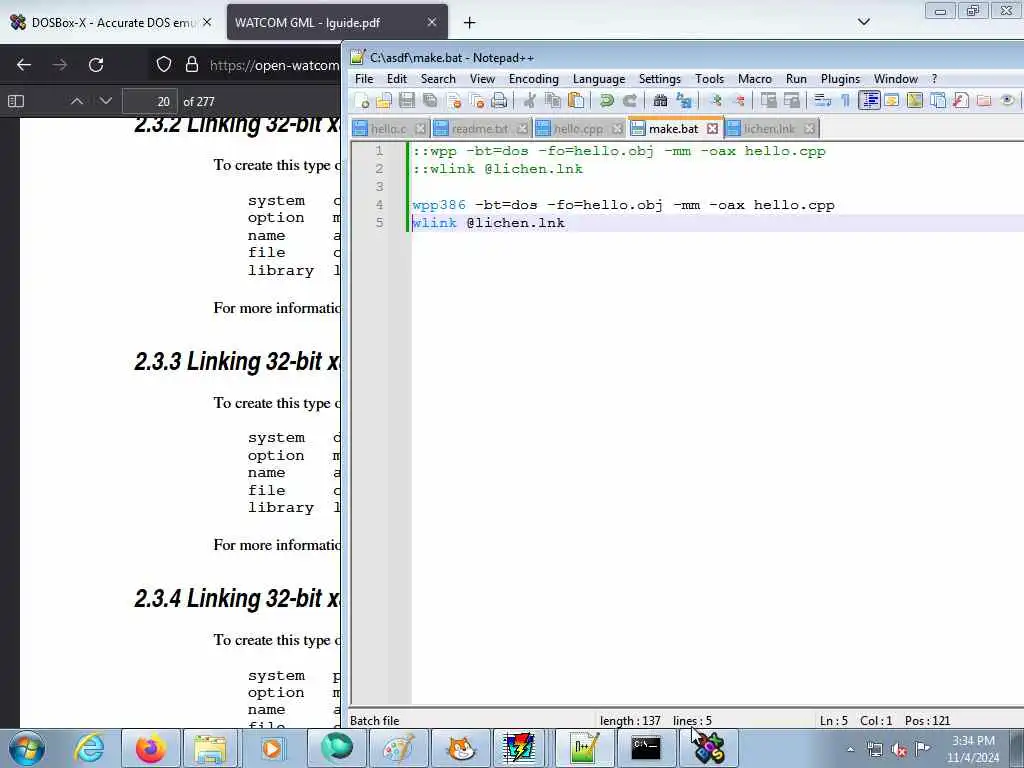This screenshot has width=1024, height=768.
Task: Go back in the browser
Action: point(24,65)
